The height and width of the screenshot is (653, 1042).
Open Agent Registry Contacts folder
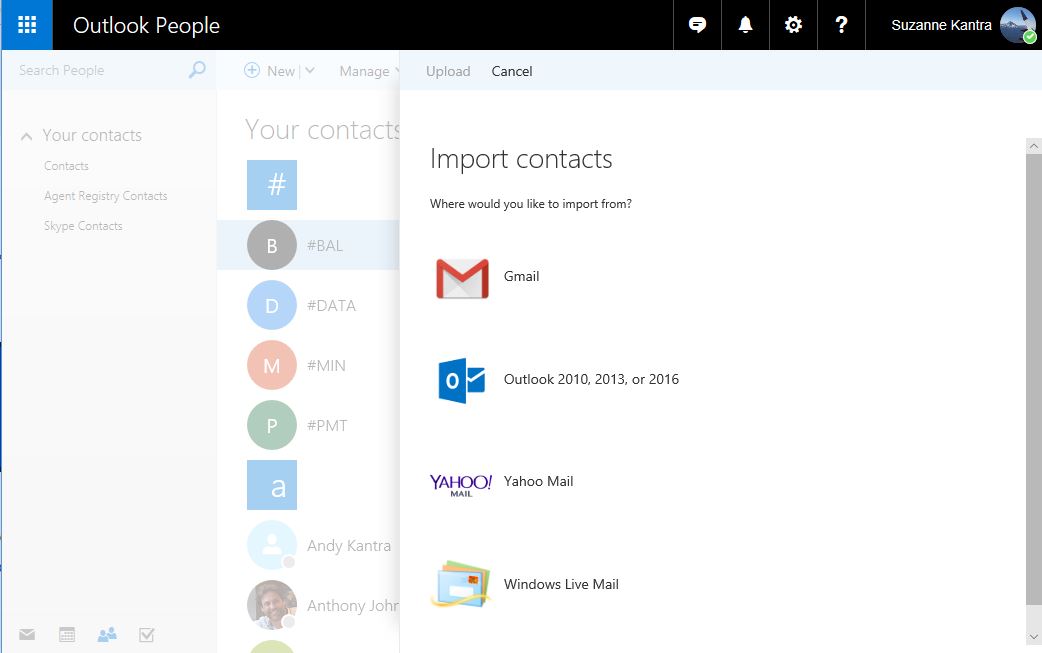coord(106,196)
